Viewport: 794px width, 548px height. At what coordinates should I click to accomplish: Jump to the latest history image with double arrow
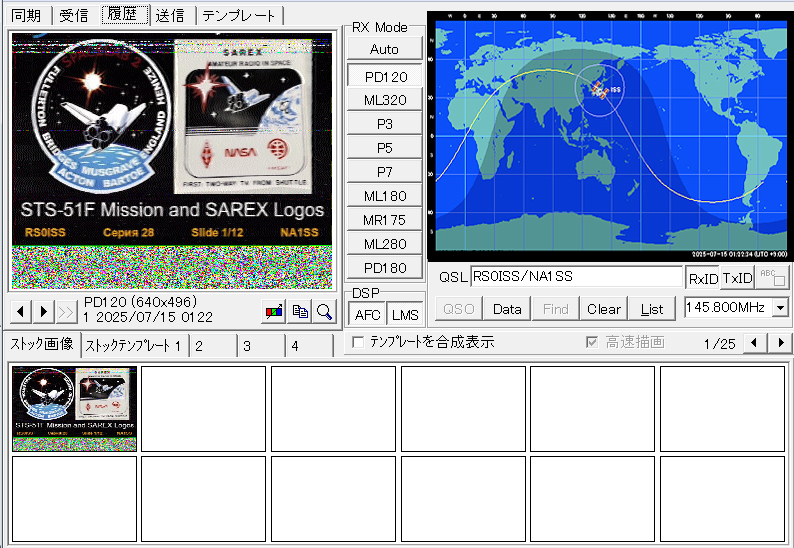[x=66, y=311]
